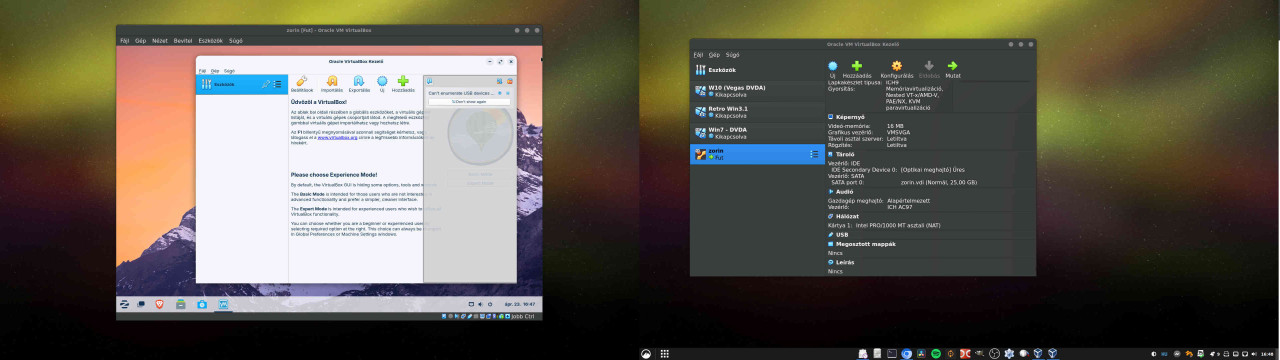
Task: Select W10 (Vegas DVDA) virtual machine
Action: (x=757, y=91)
